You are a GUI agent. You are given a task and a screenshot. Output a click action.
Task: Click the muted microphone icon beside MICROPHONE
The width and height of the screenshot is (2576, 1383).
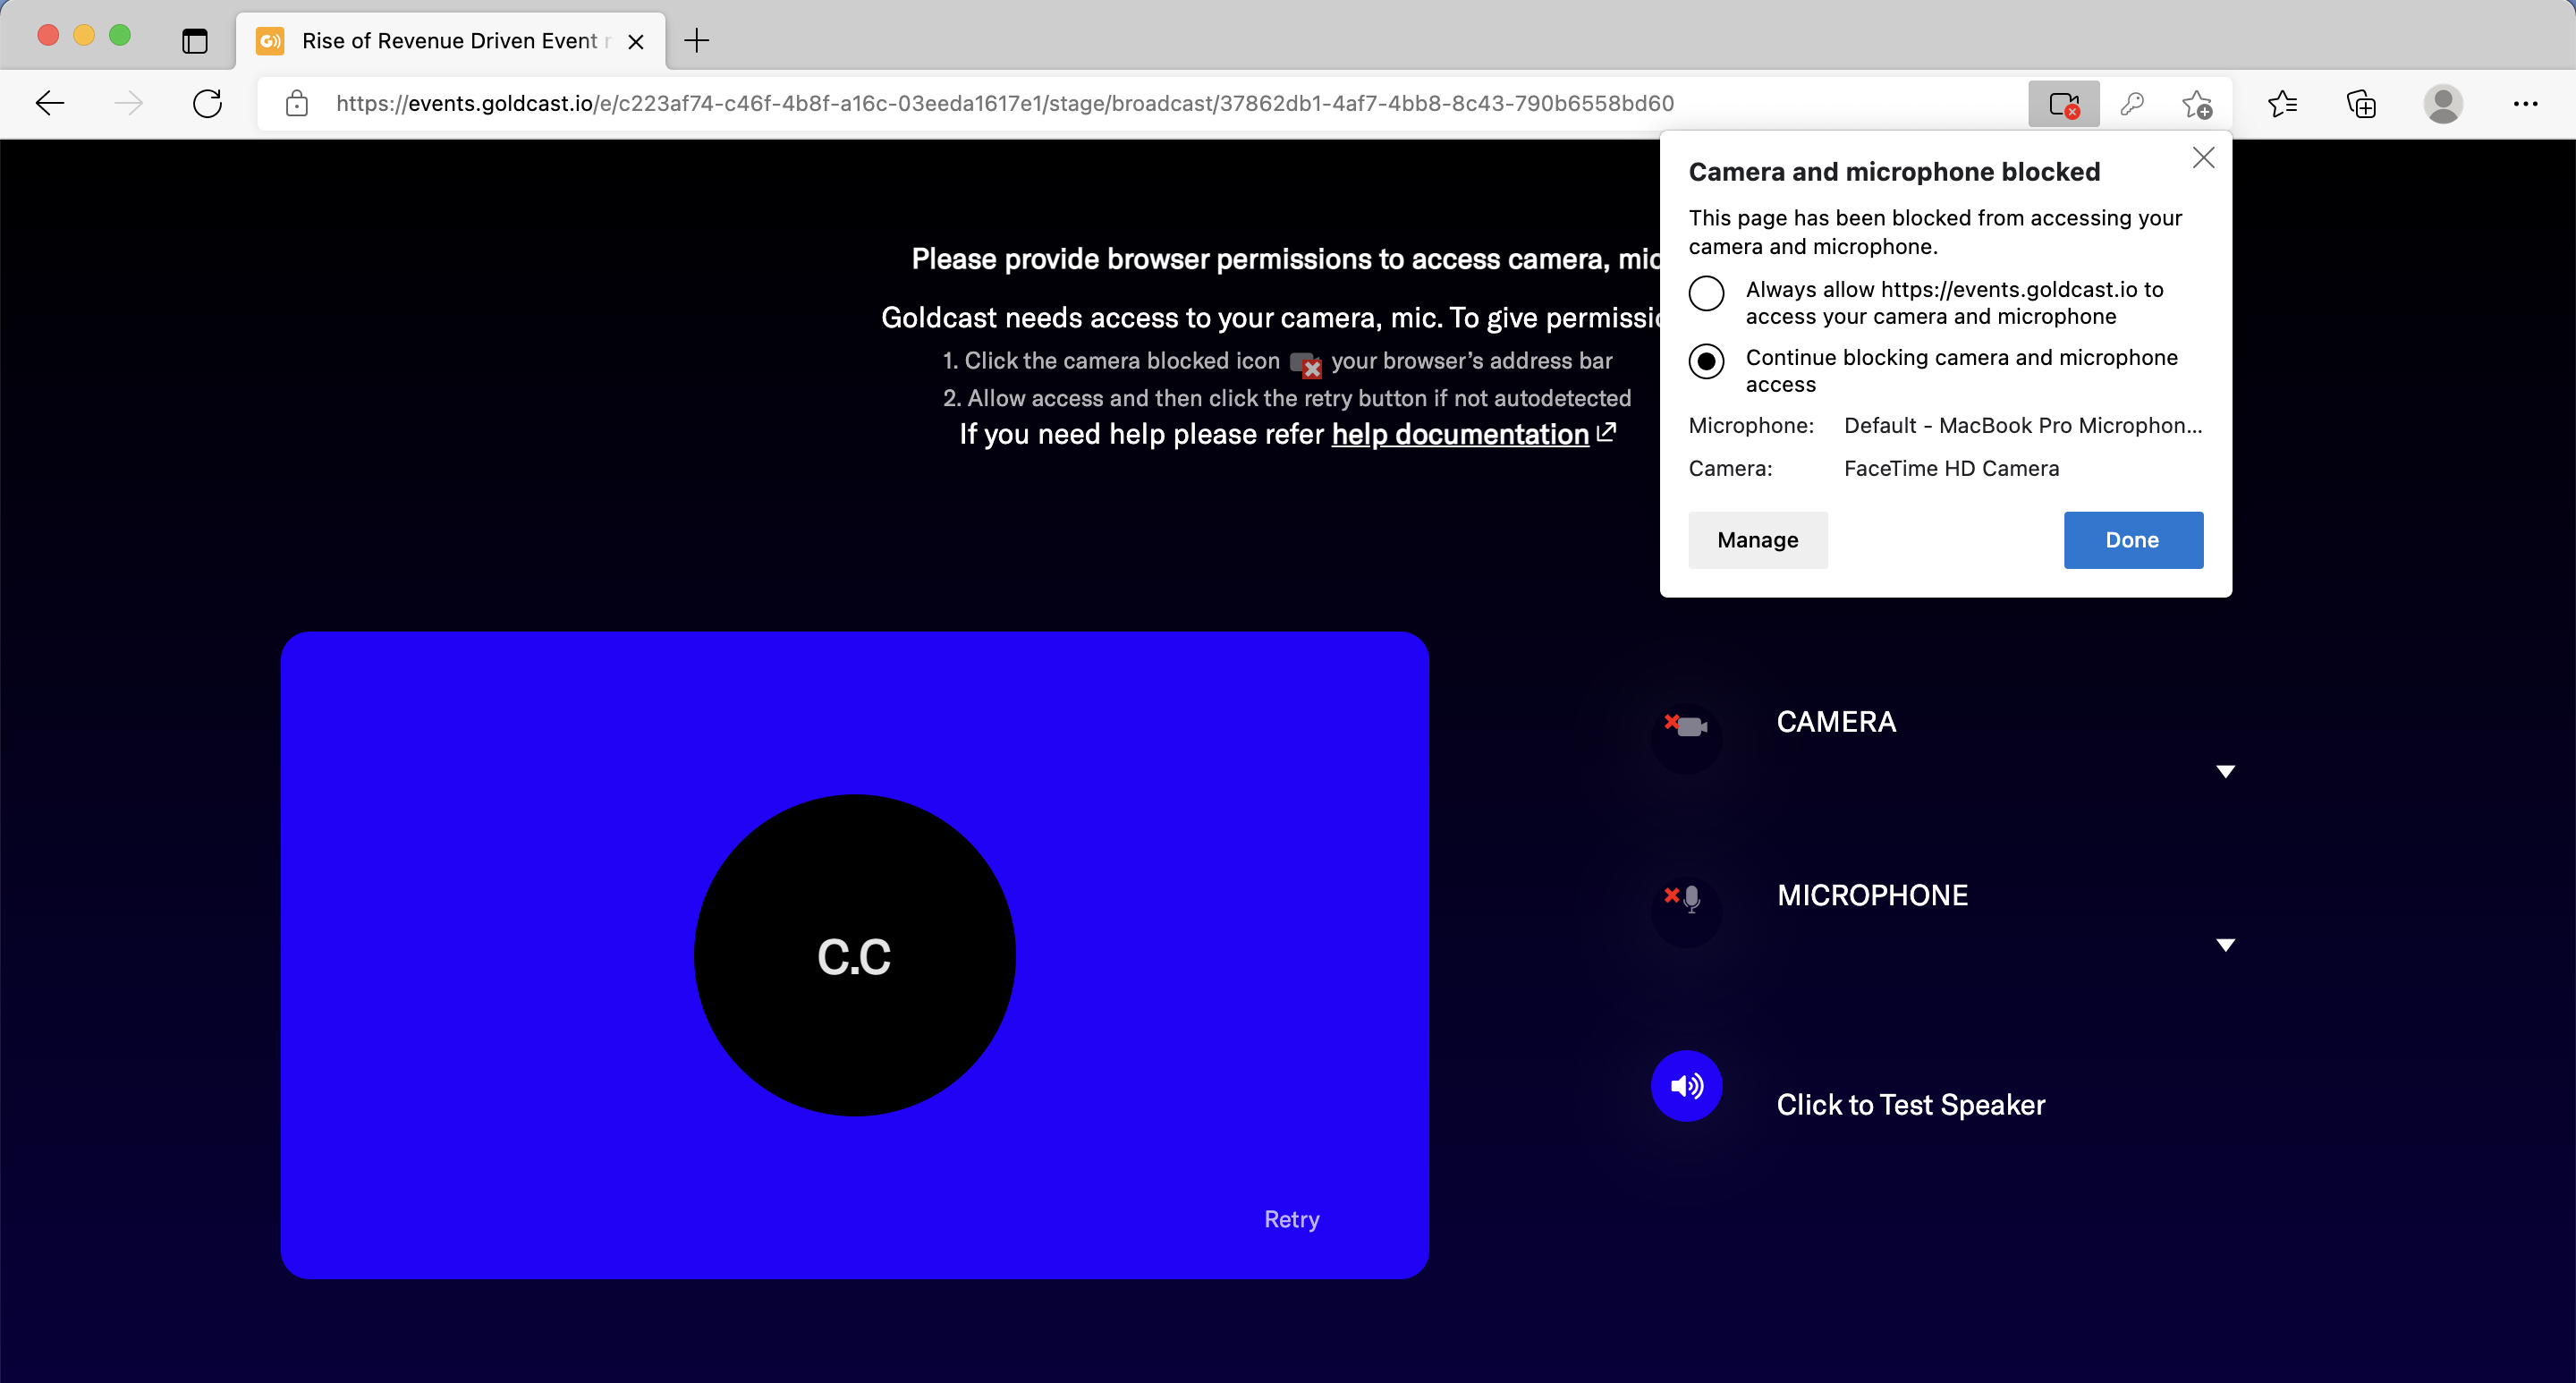pyautogui.click(x=1686, y=911)
